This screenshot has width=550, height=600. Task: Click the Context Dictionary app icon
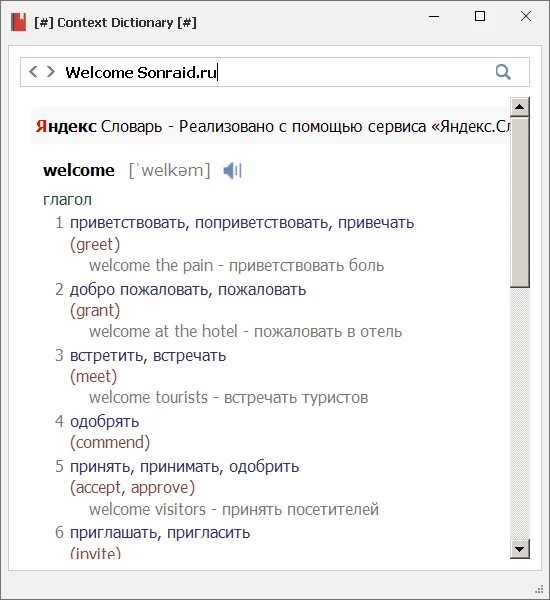tap(18, 22)
